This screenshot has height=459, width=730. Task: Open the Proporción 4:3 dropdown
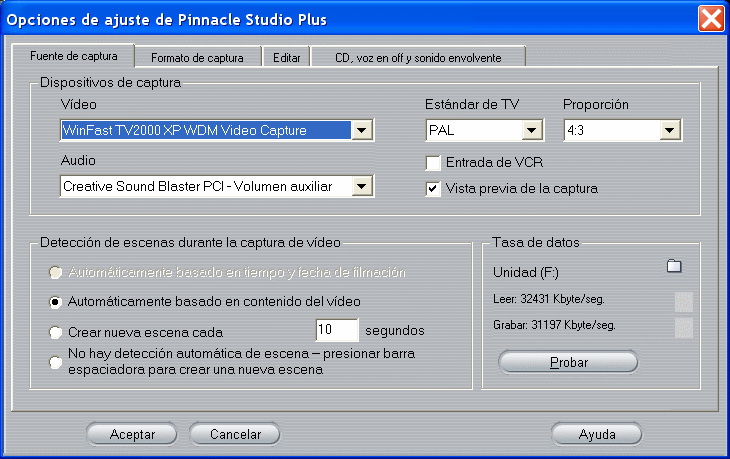(669, 130)
